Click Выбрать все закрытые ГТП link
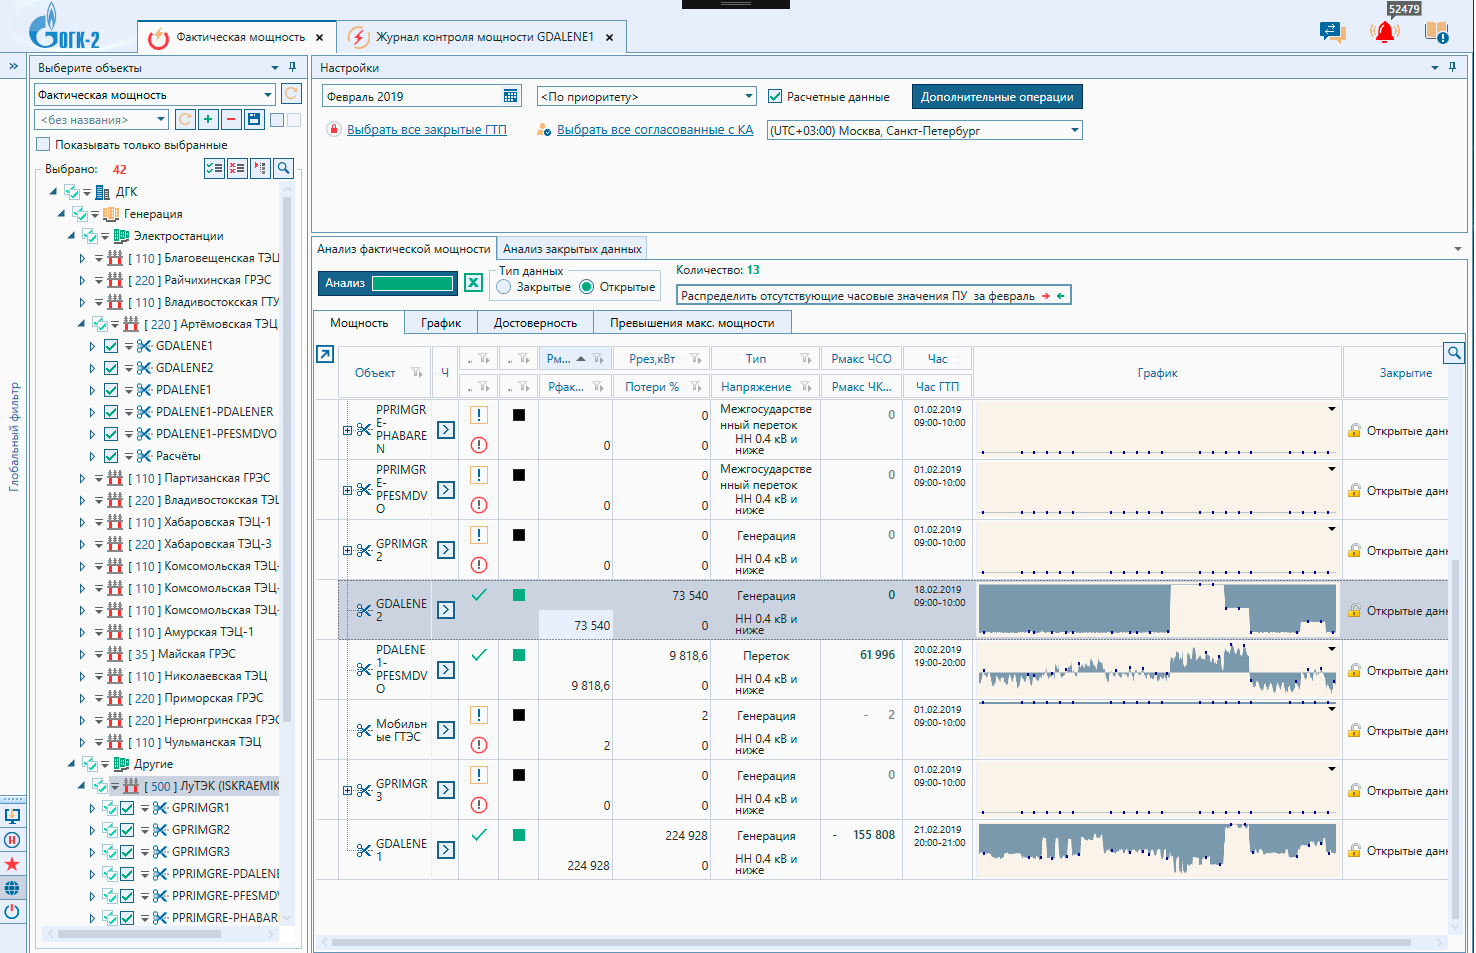1476x953 pixels. pos(427,130)
